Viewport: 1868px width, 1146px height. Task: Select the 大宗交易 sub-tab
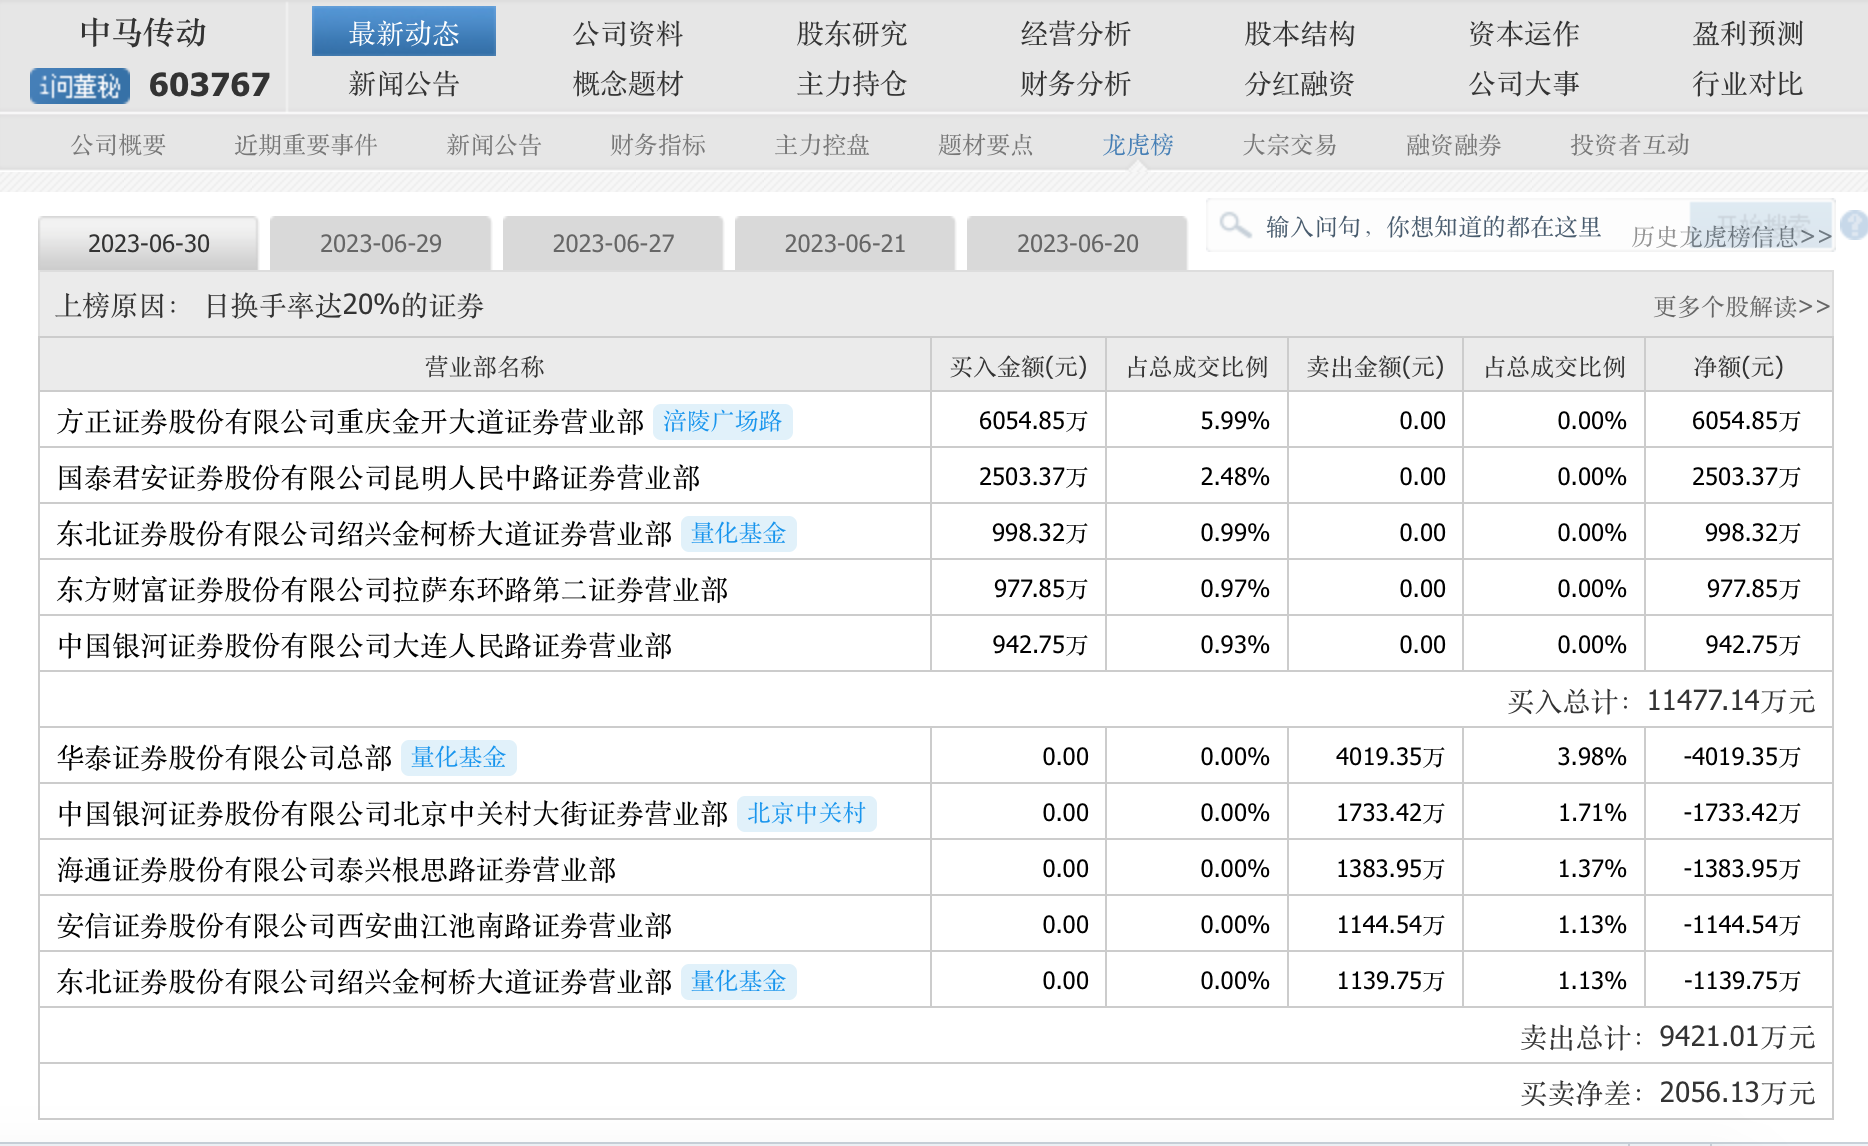(x=1290, y=145)
